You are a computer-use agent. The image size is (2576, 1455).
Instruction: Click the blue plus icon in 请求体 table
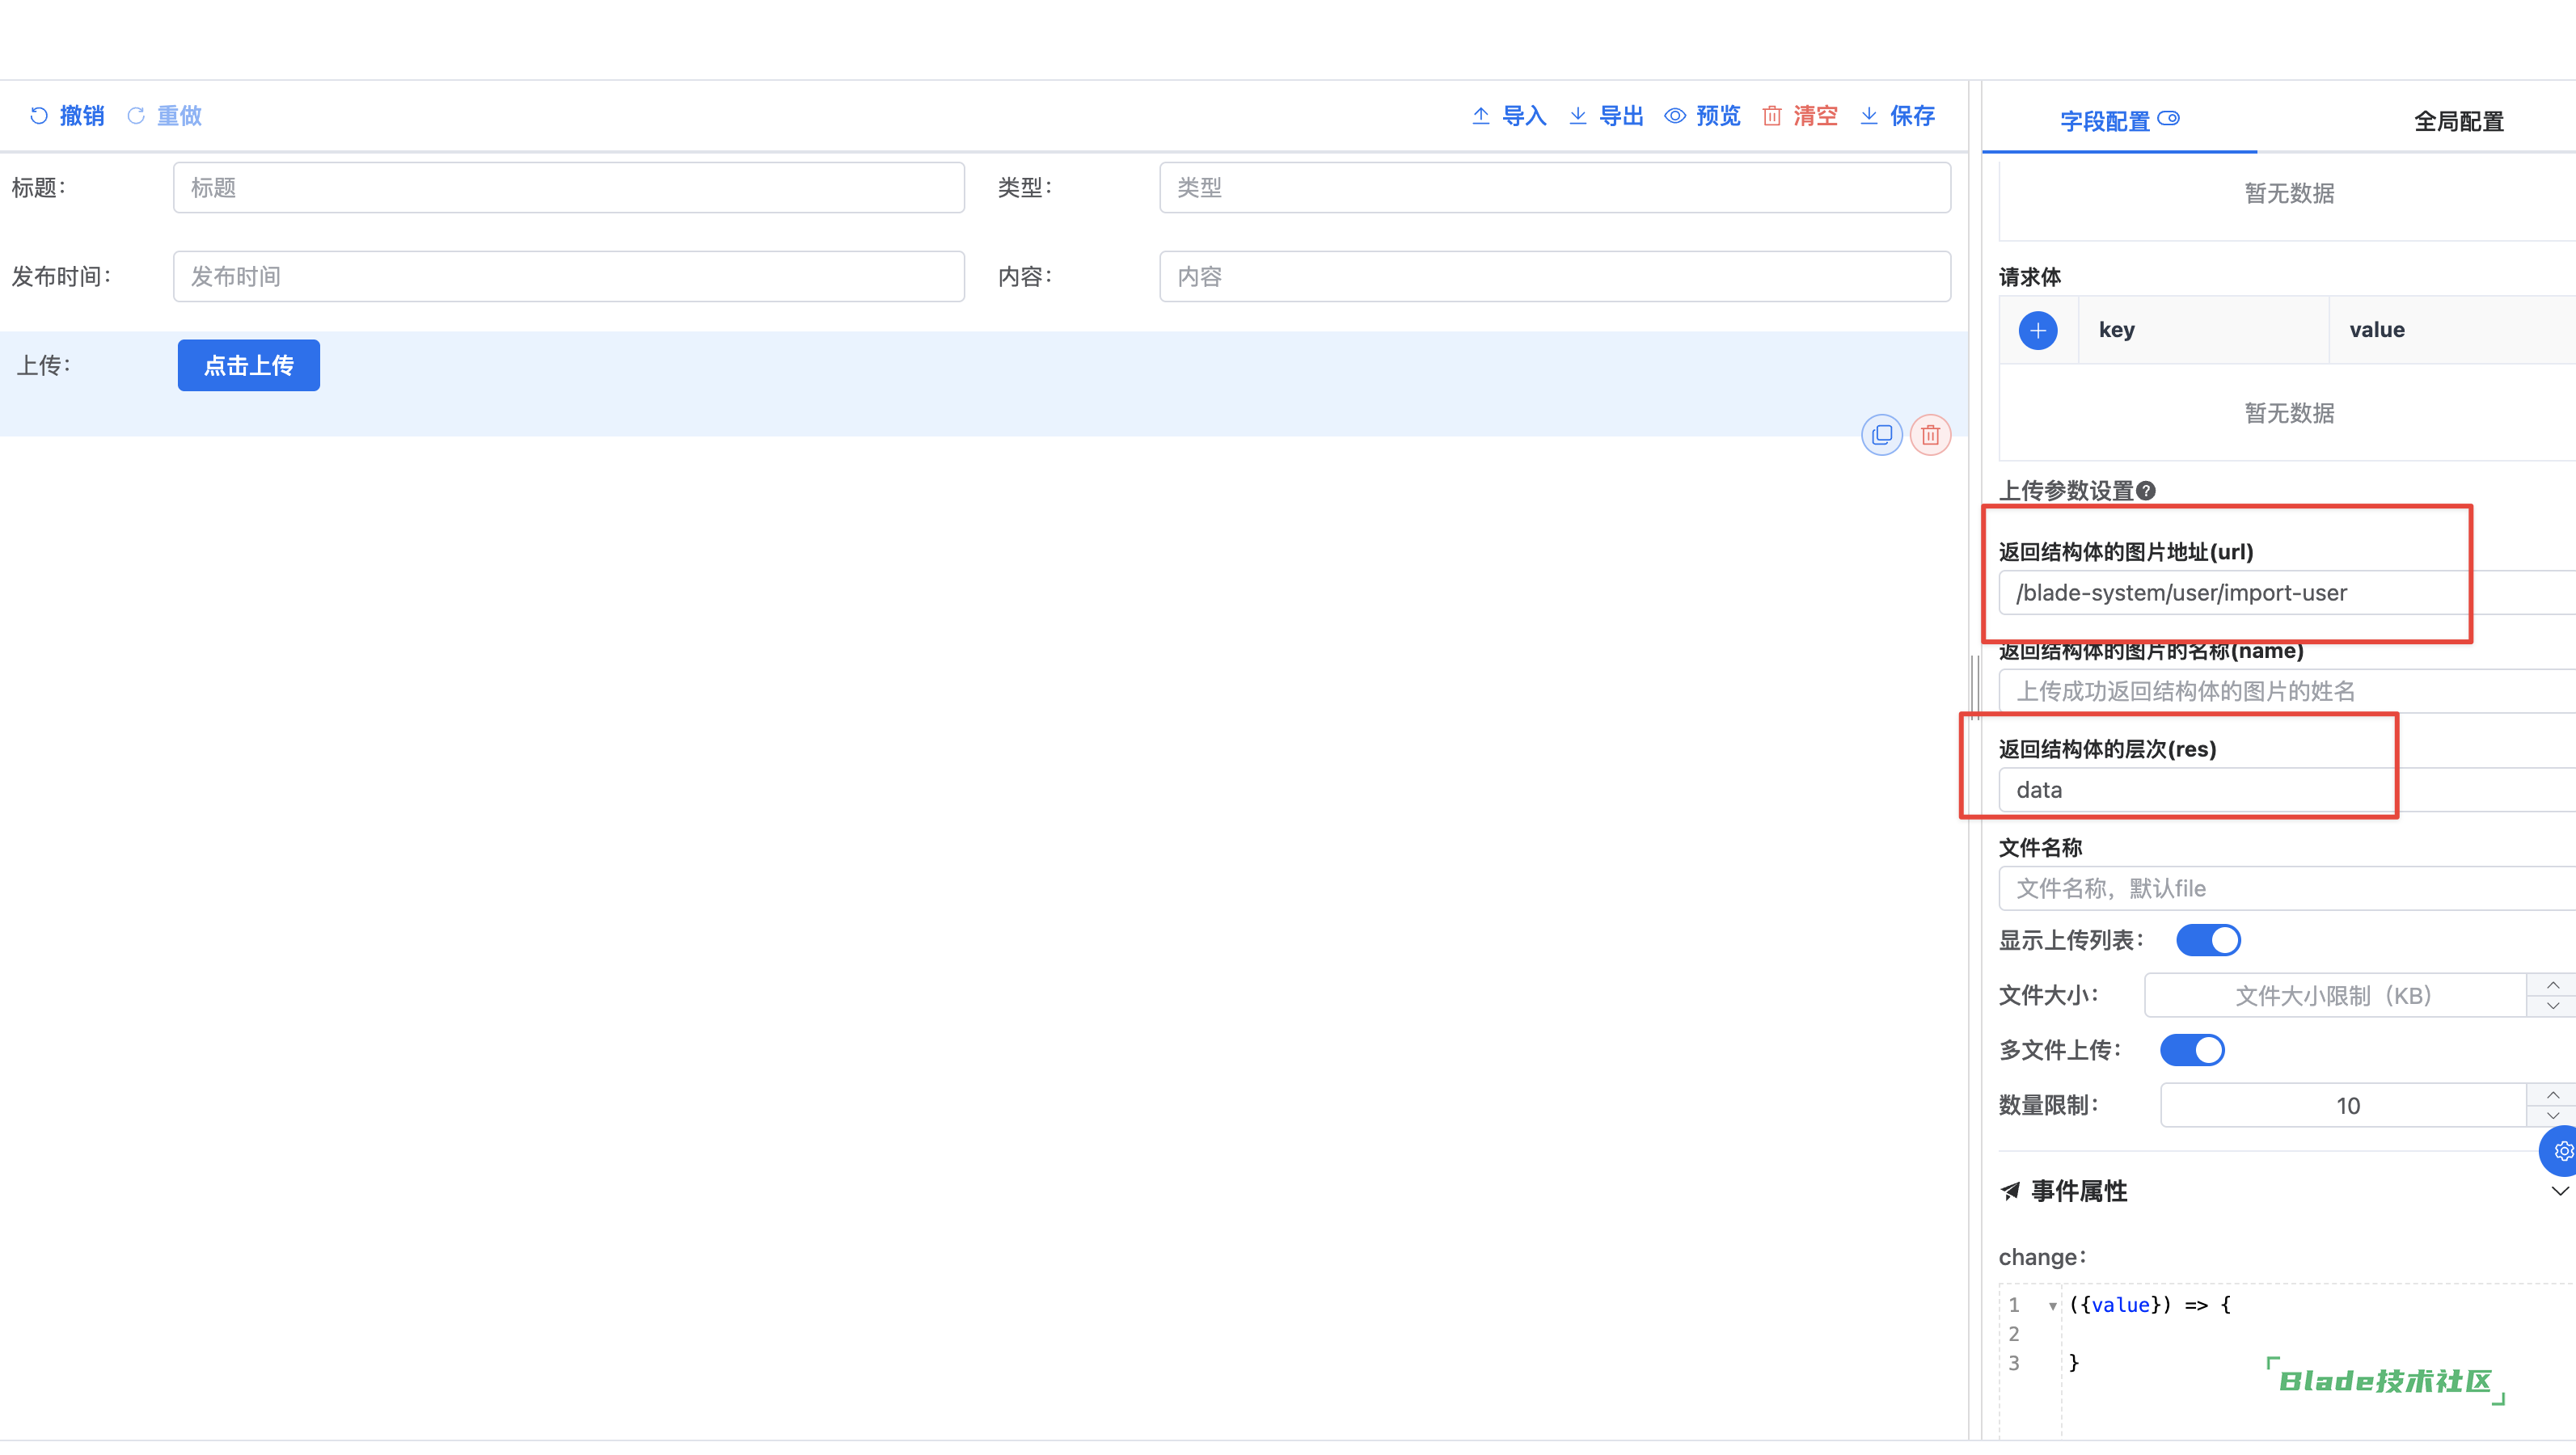pyautogui.click(x=2037, y=330)
